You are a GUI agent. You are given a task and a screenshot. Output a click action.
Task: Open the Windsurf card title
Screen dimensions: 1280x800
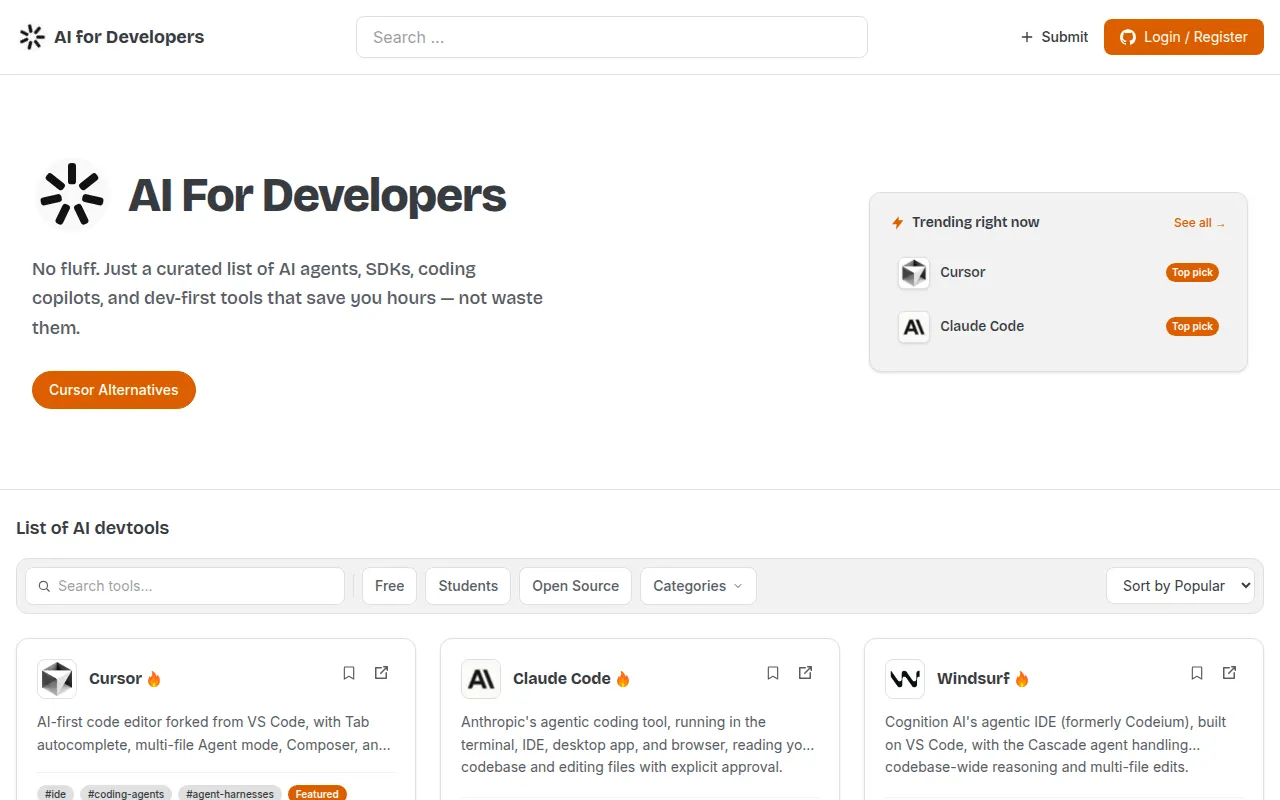[973, 679]
